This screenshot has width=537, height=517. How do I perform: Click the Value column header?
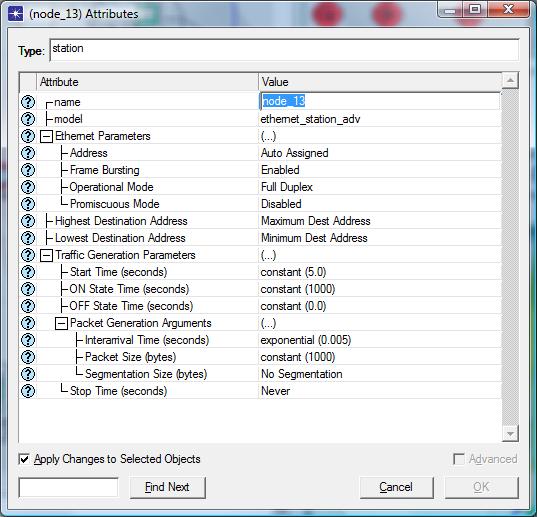coord(380,82)
